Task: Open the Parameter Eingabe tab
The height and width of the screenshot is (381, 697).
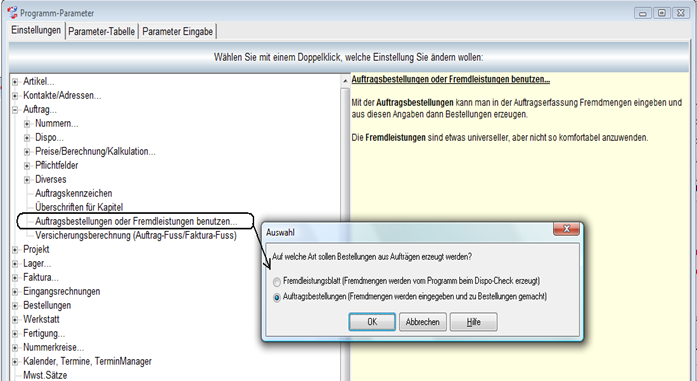Action: point(177,32)
